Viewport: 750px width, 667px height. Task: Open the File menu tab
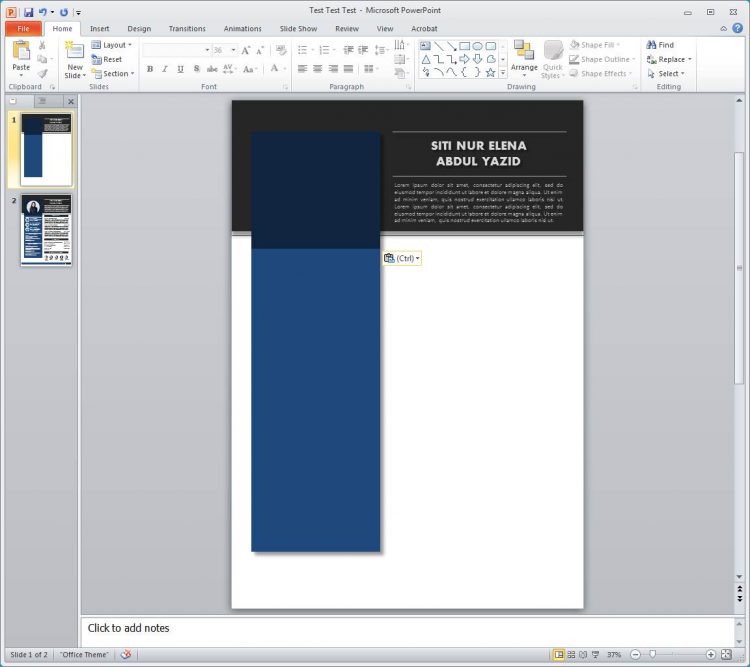click(22, 29)
